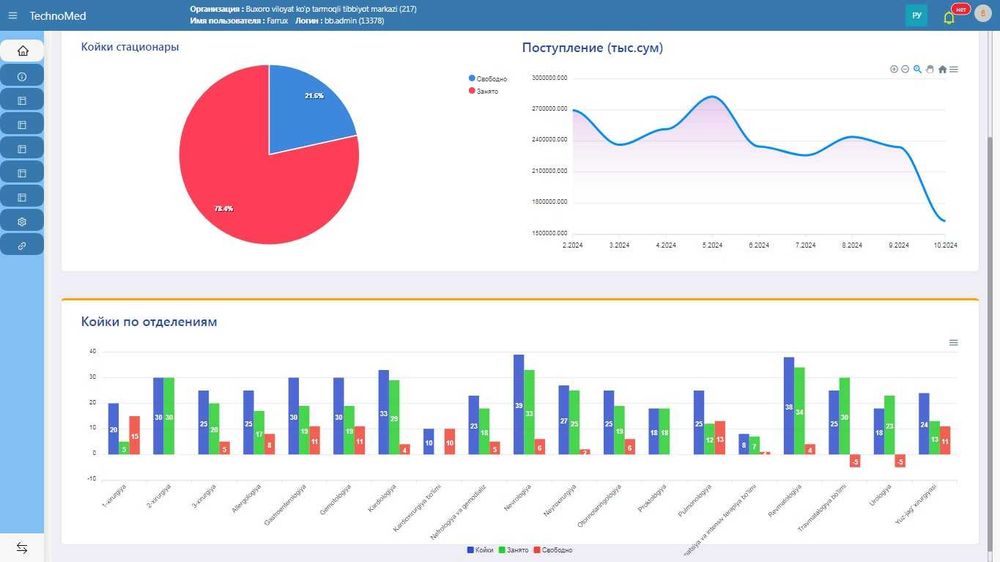
Task: Click the 10.2024 x-axis label
Action: pyautogui.click(x=945, y=245)
